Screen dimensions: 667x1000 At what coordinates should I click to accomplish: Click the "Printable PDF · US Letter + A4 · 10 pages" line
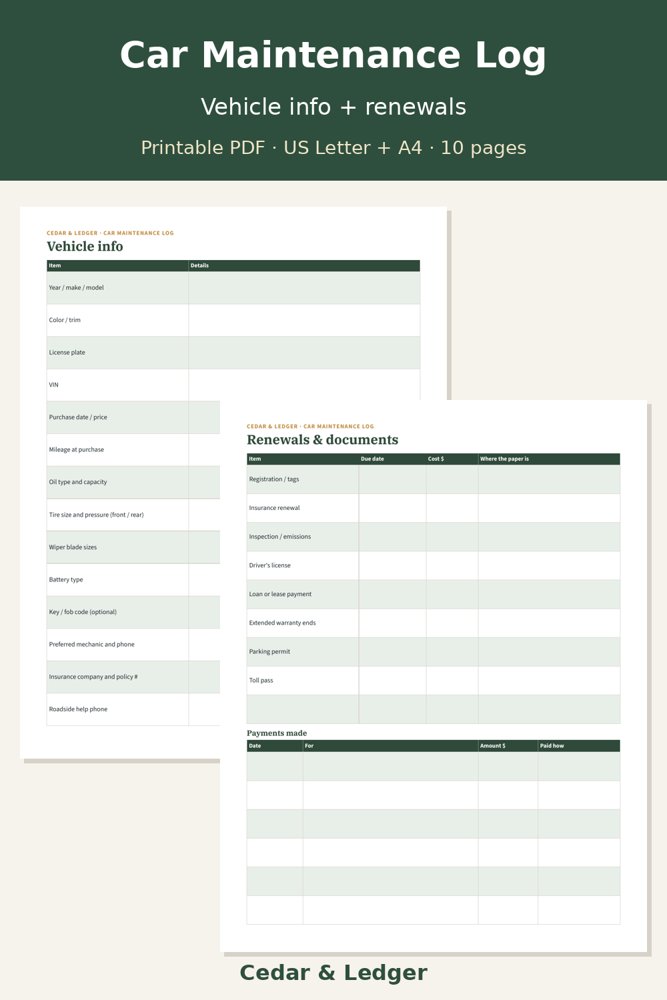[334, 148]
